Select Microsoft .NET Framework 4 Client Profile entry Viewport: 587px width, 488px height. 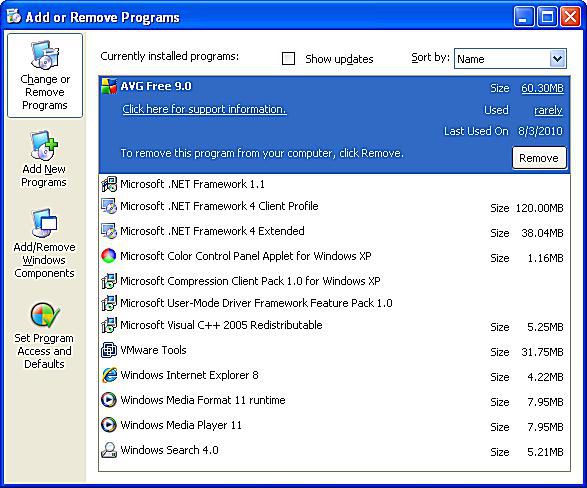tap(334, 207)
